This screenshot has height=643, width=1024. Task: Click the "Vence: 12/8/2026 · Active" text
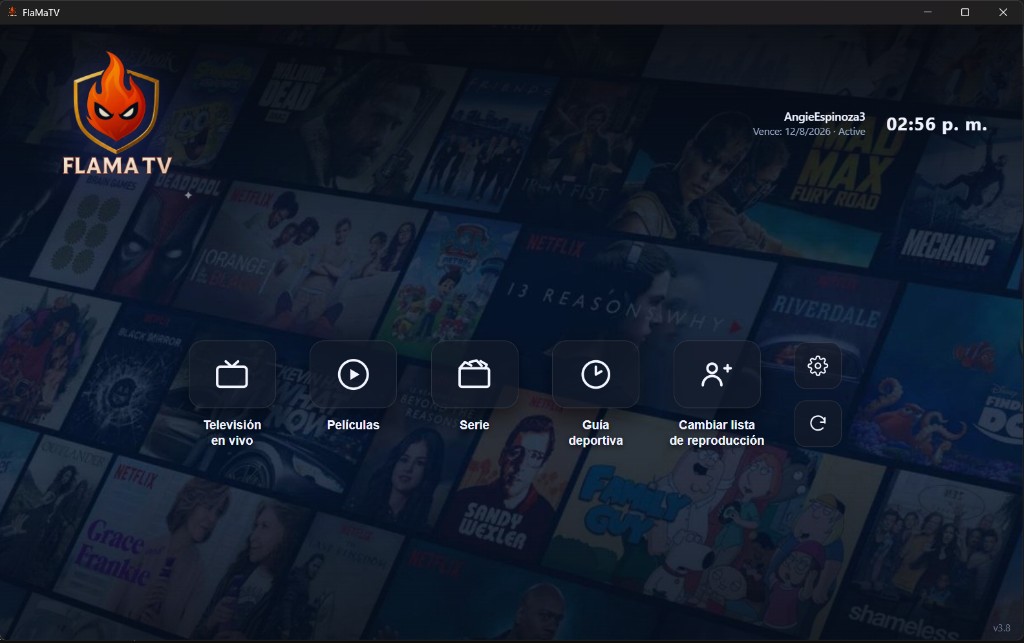808,132
